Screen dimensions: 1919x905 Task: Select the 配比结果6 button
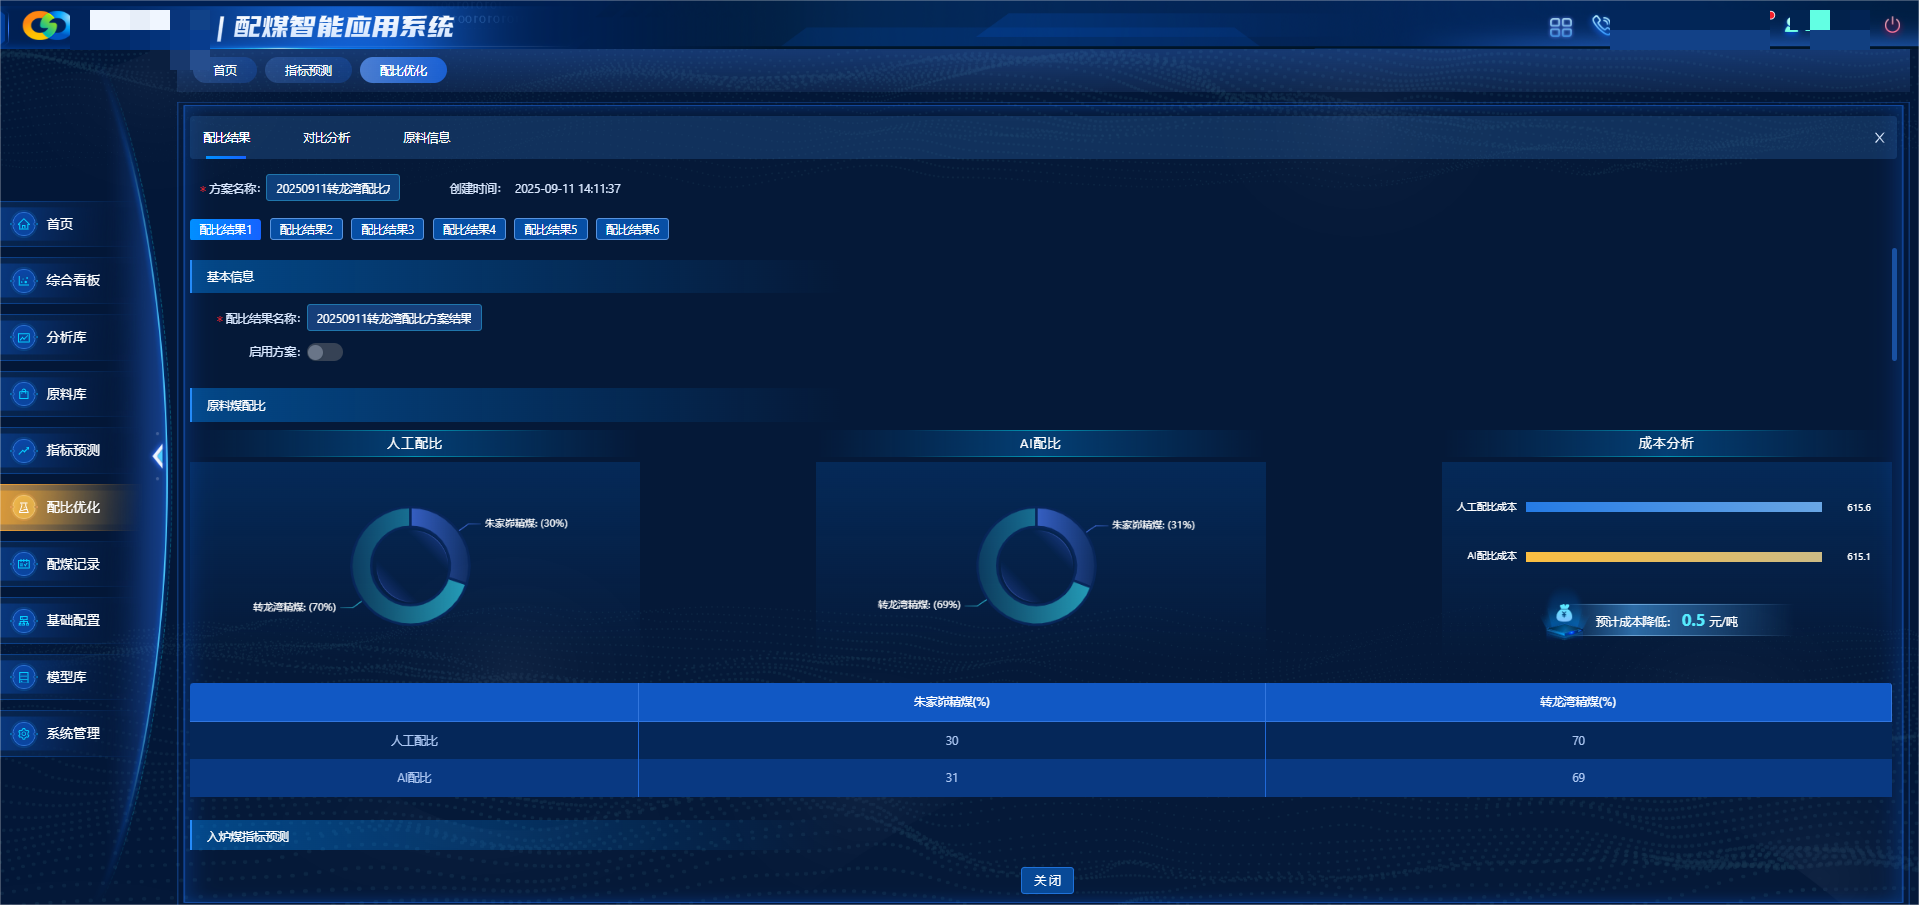point(632,230)
